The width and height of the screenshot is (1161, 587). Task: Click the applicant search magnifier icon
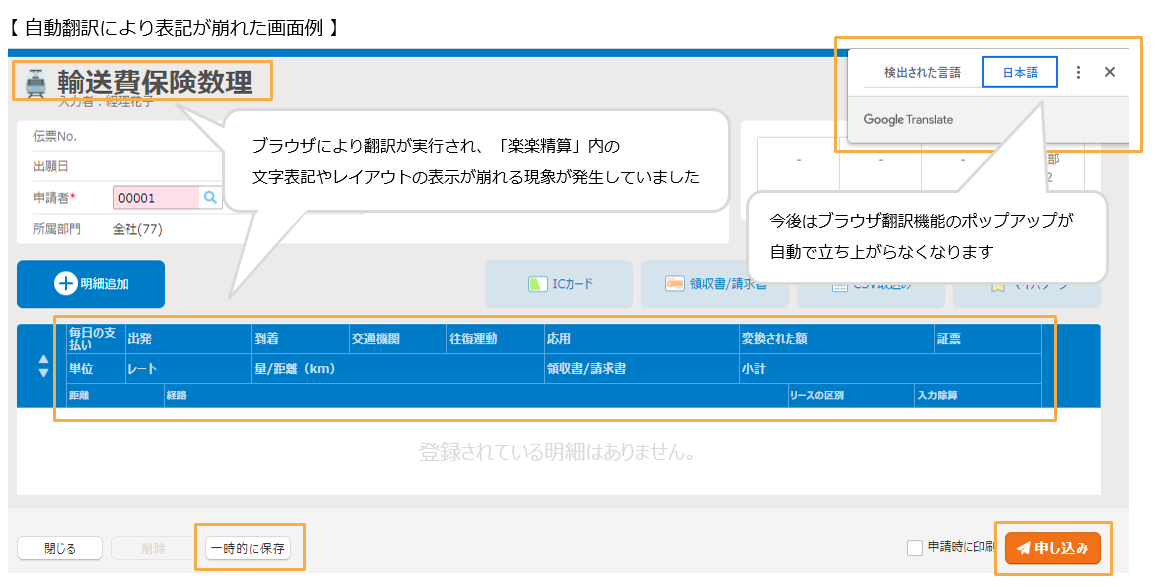pyautogui.click(x=210, y=198)
